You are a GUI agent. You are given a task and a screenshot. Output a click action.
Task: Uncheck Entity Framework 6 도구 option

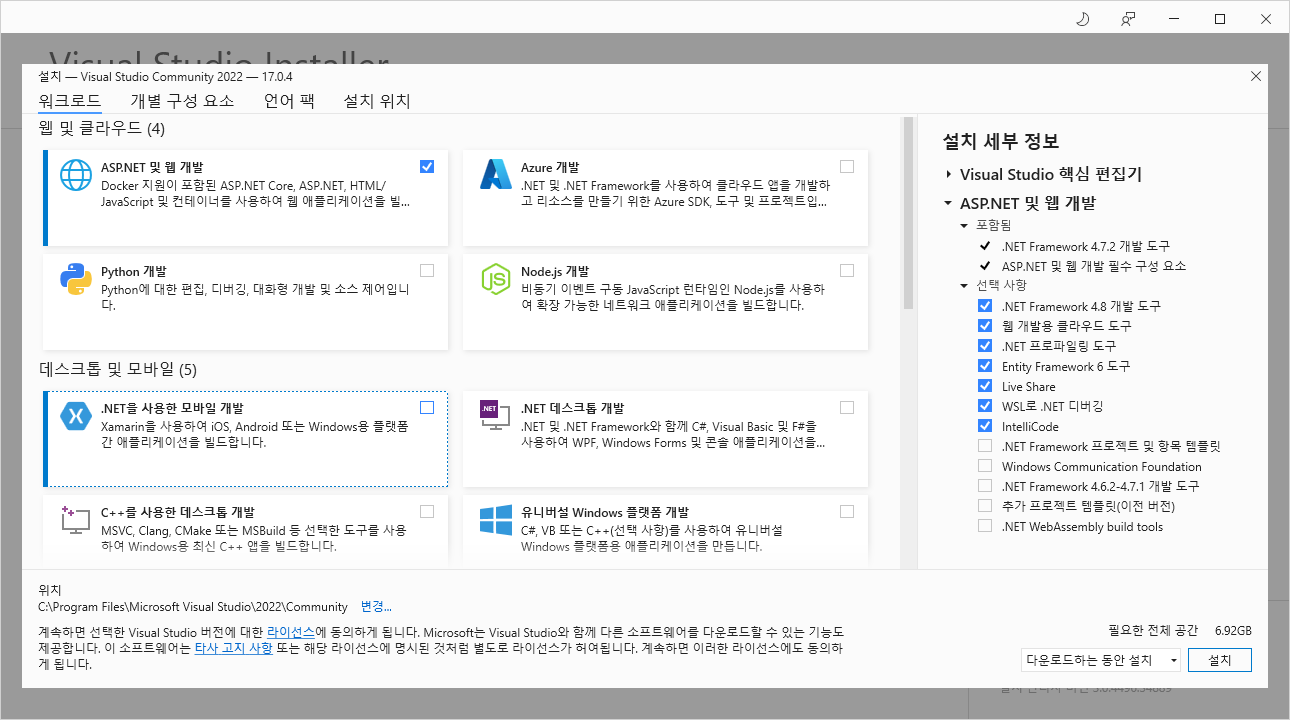985,366
